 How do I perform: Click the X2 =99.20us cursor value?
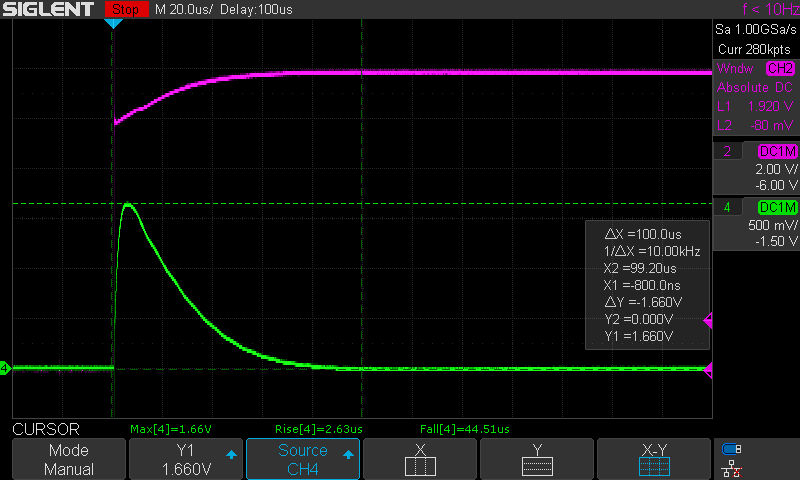[x=640, y=268]
